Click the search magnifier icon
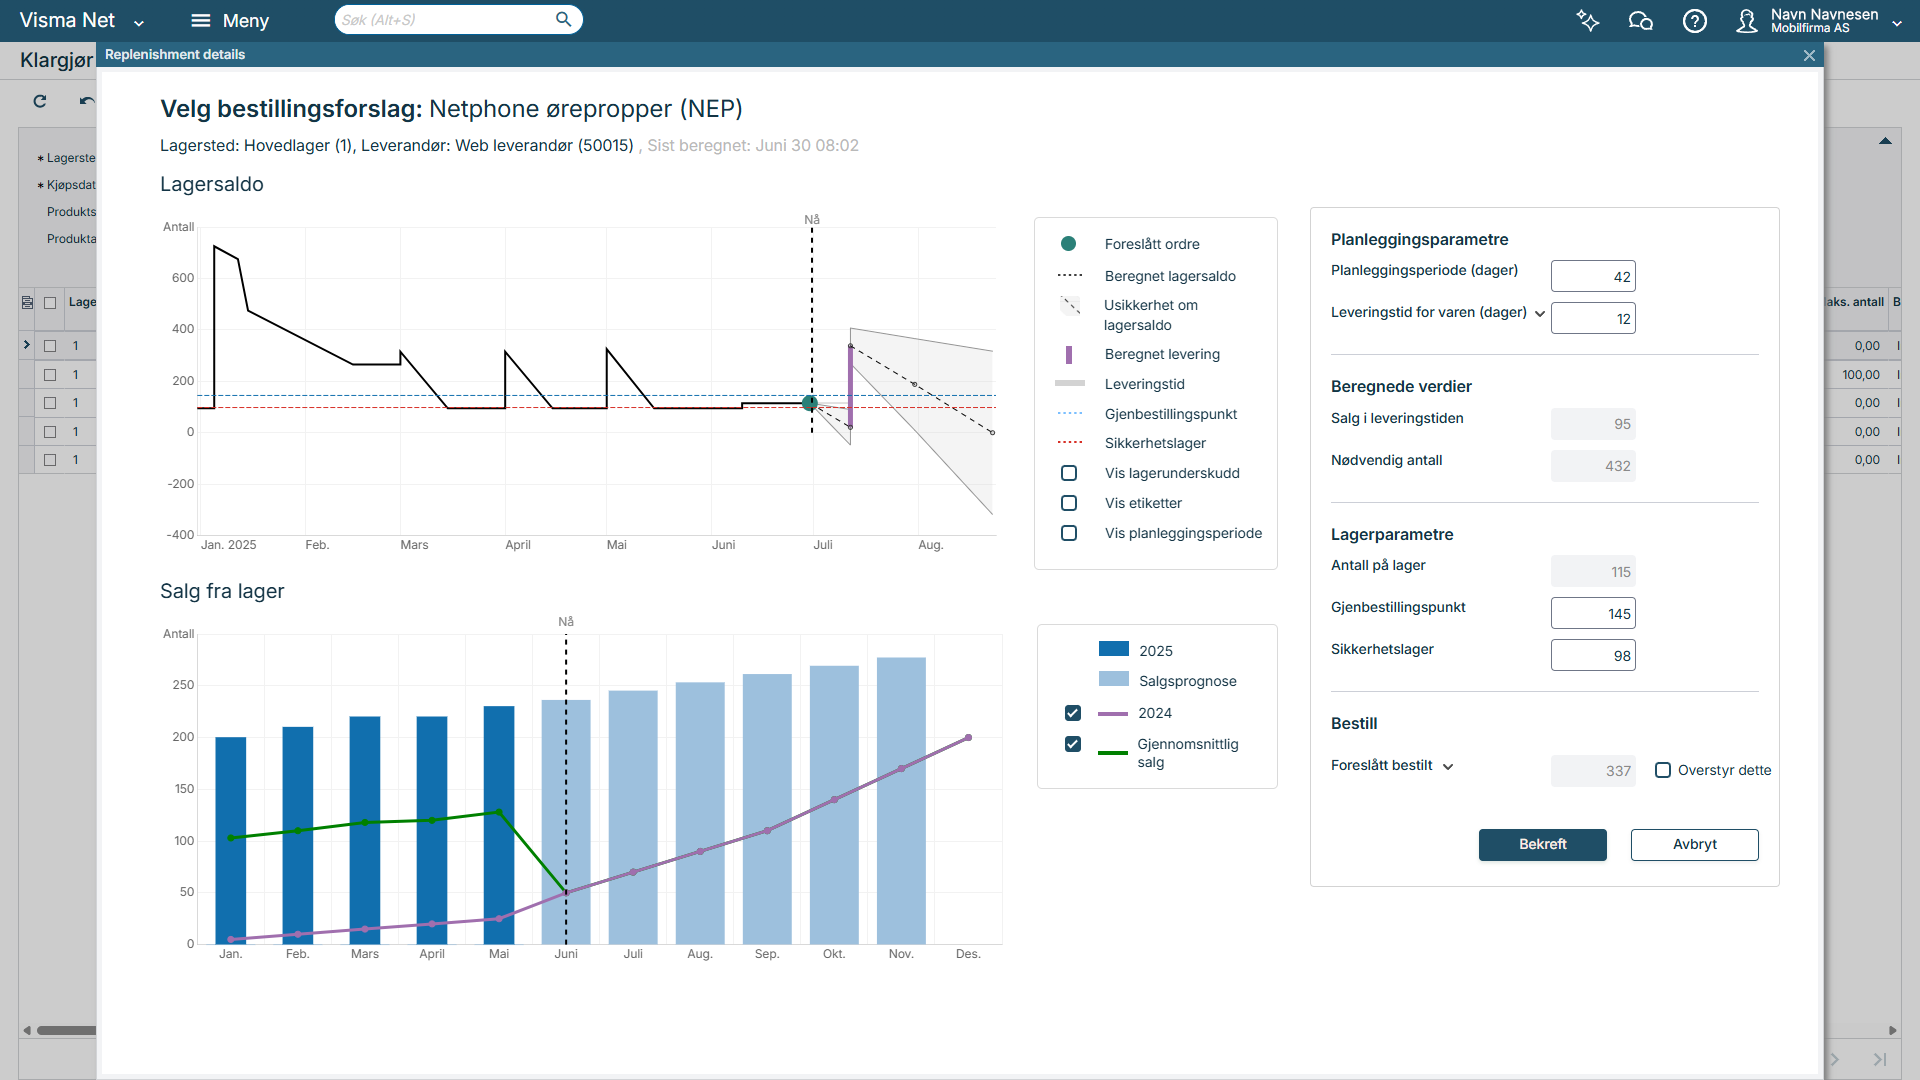The width and height of the screenshot is (1920, 1080). pyautogui.click(x=564, y=20)
